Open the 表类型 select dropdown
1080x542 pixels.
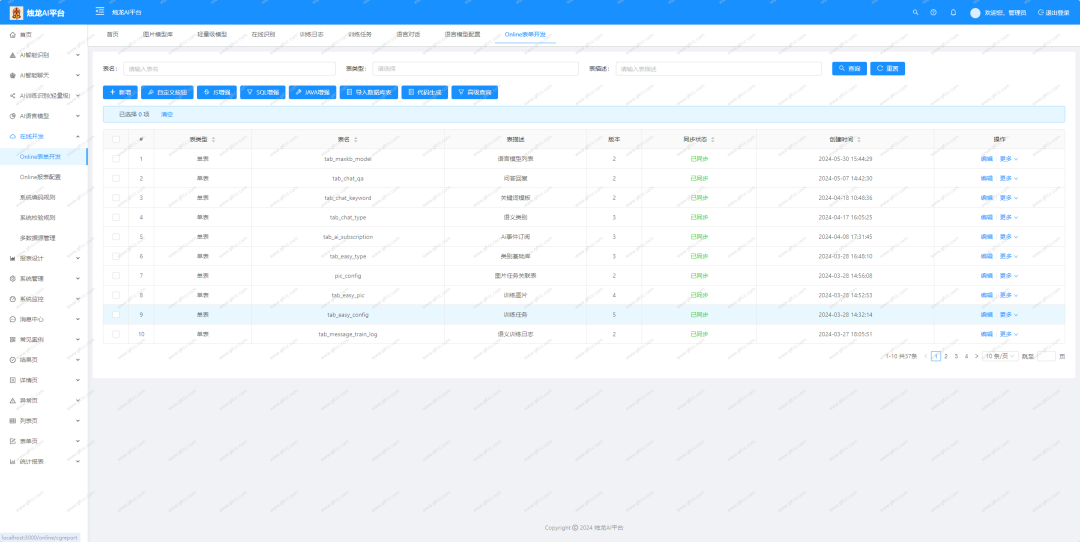pyautogui.click(x=475, y=69)
